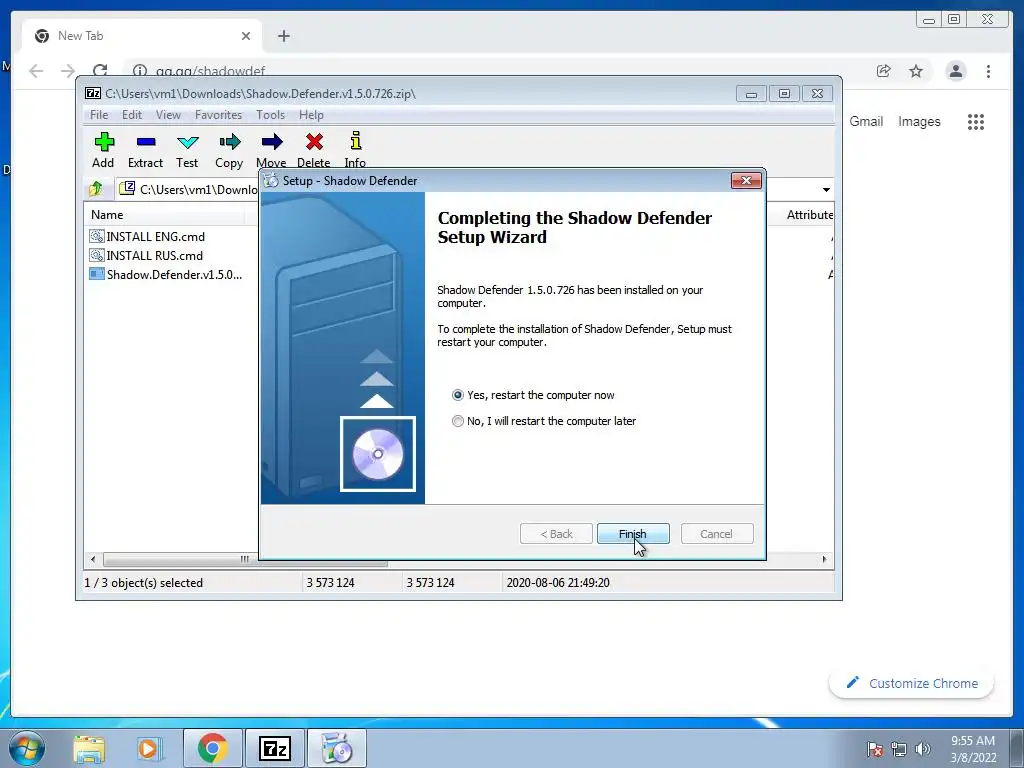The width and height of the screenshot is (1024, 768).
Task: Open Chrome's three-dot menu
Action: coord(988,71)
